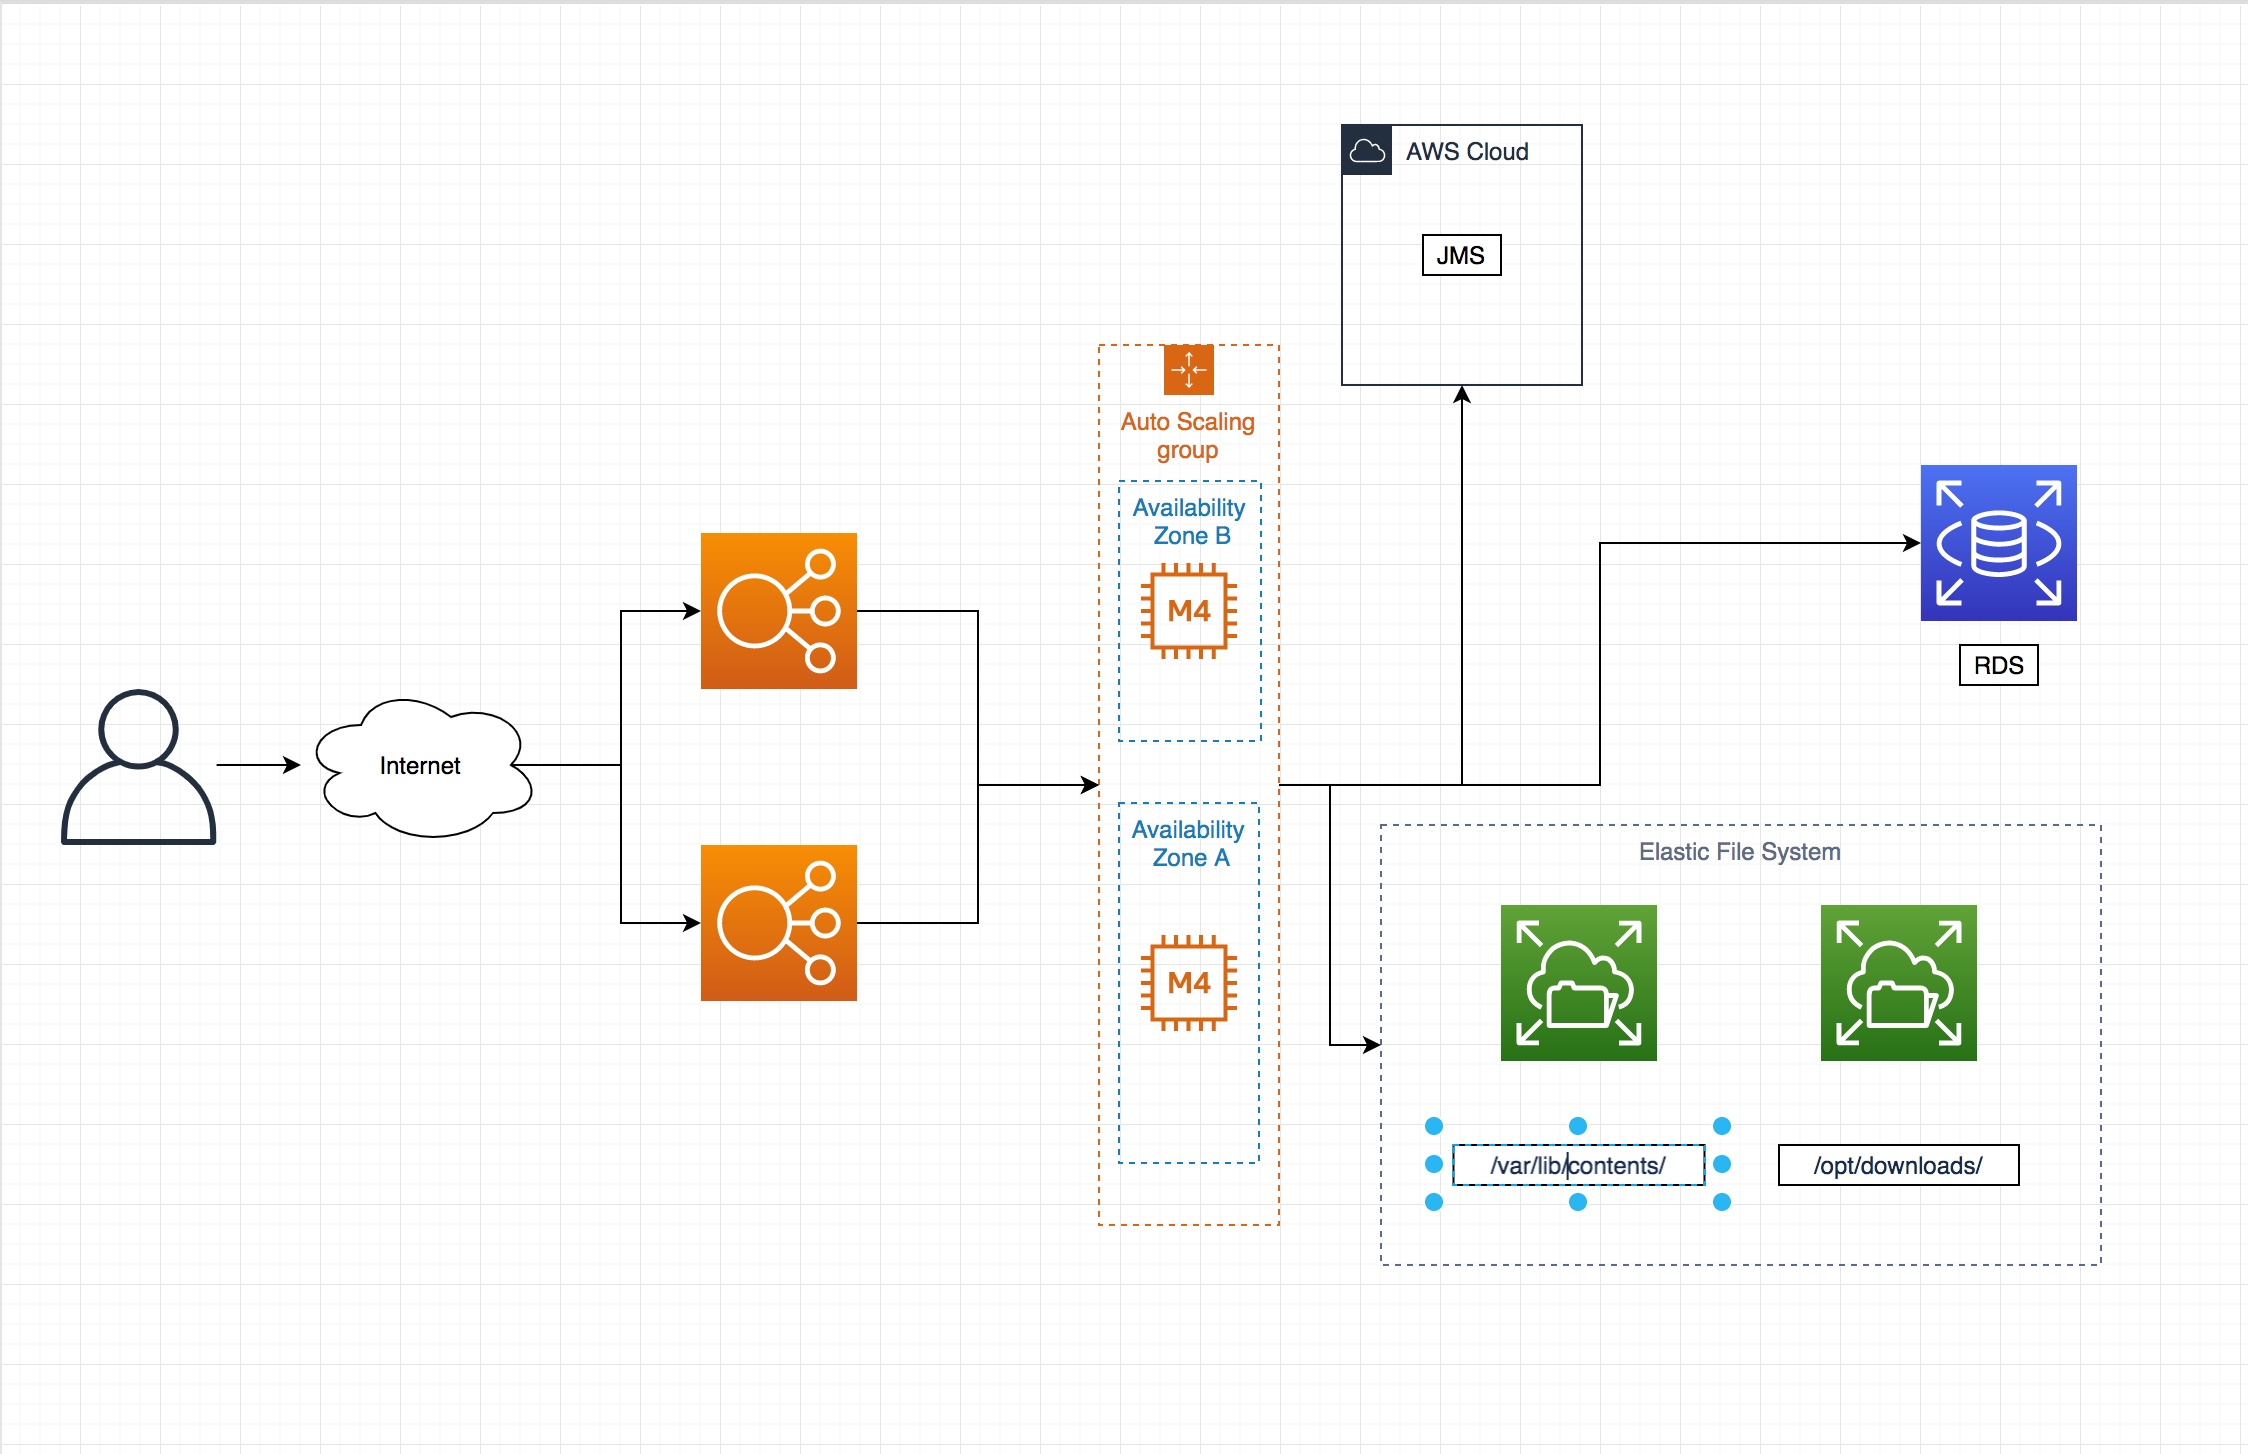Image resolution: width=2248 pixels, height=1454 pixels.
Task: Click the AWS Cloud title text
Action: click(x=1467, y=152)
